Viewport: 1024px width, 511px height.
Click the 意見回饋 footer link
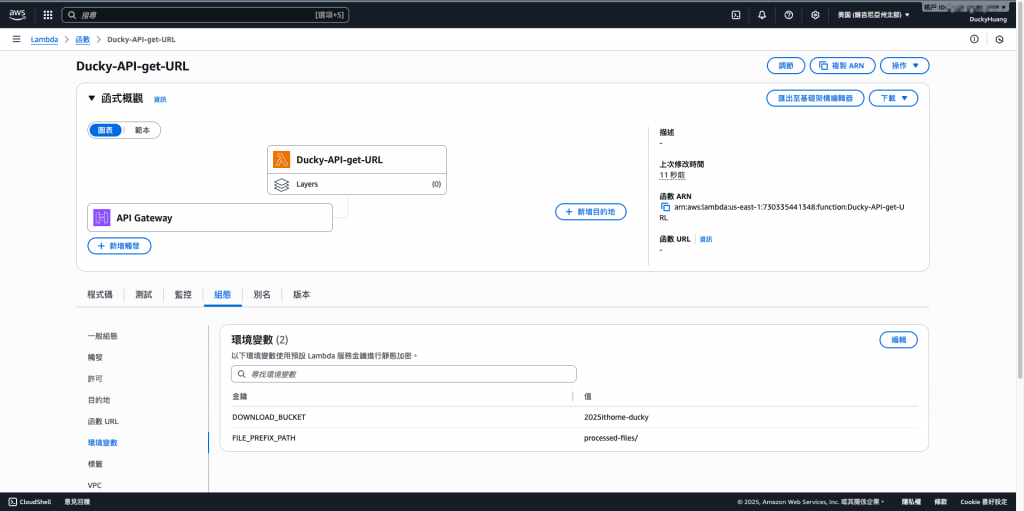[77, 502]
